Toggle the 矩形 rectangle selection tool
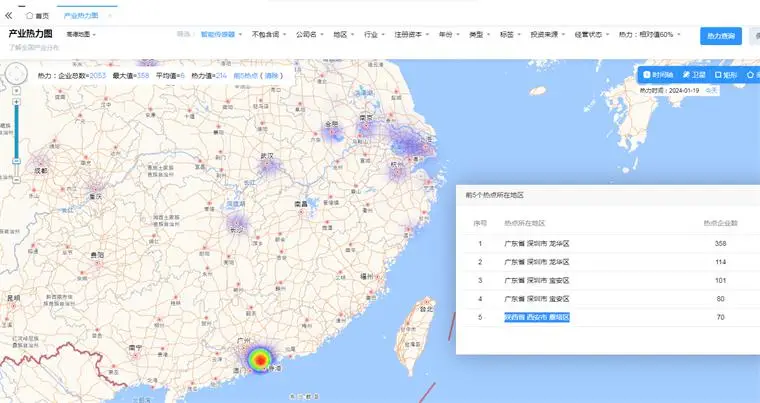 click(727, 75)
